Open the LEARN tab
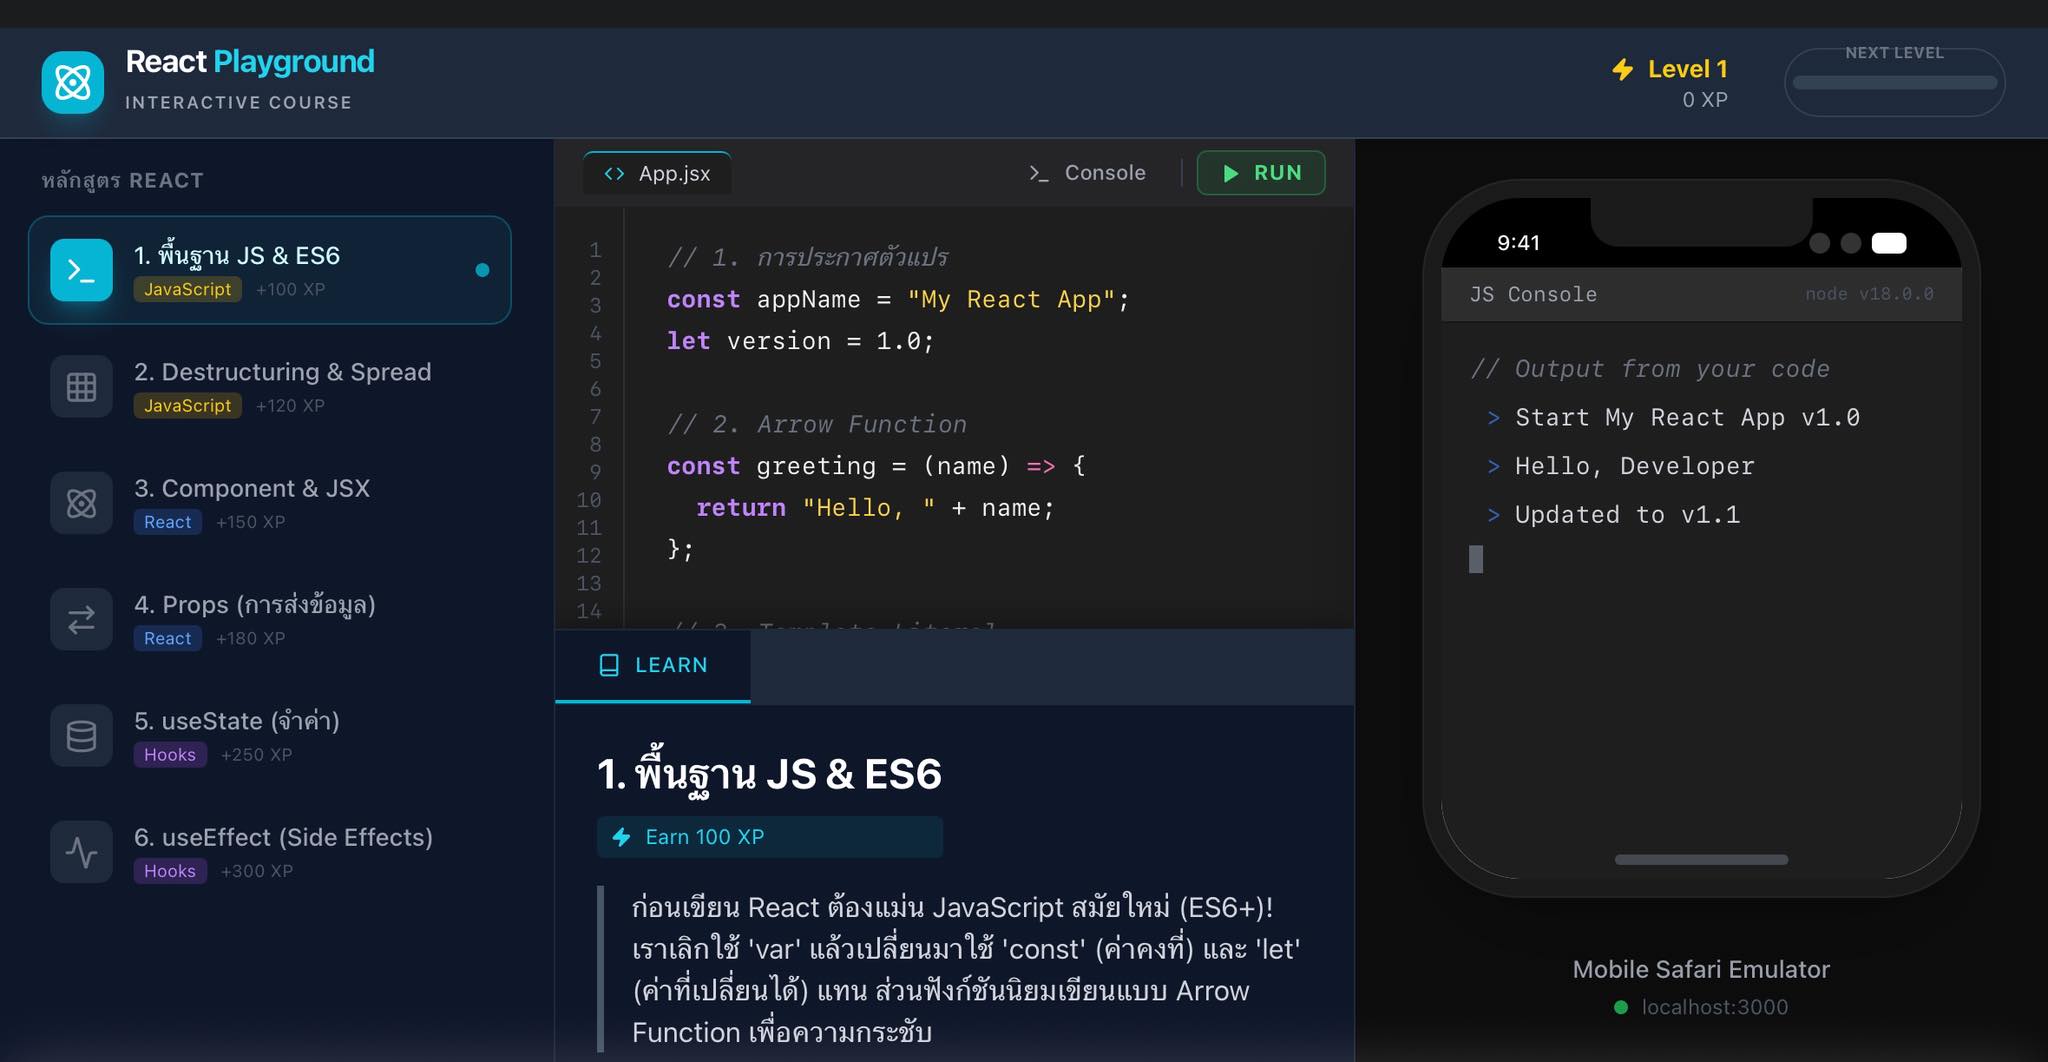This screenshot has width=2048, height=1062. (653, 666)
